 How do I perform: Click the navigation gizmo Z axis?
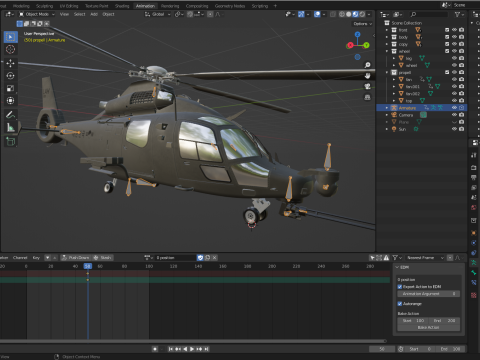point(357,34)
